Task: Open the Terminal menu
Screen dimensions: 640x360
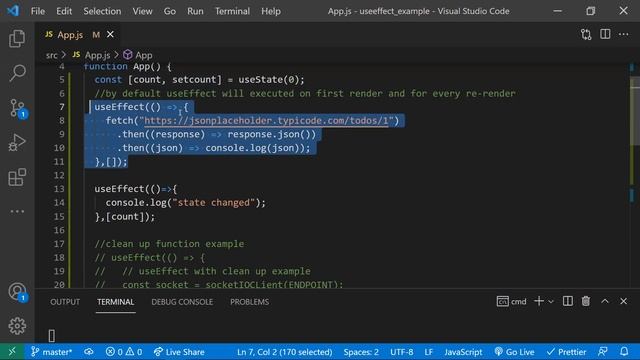Action: (x=232, y=11)
